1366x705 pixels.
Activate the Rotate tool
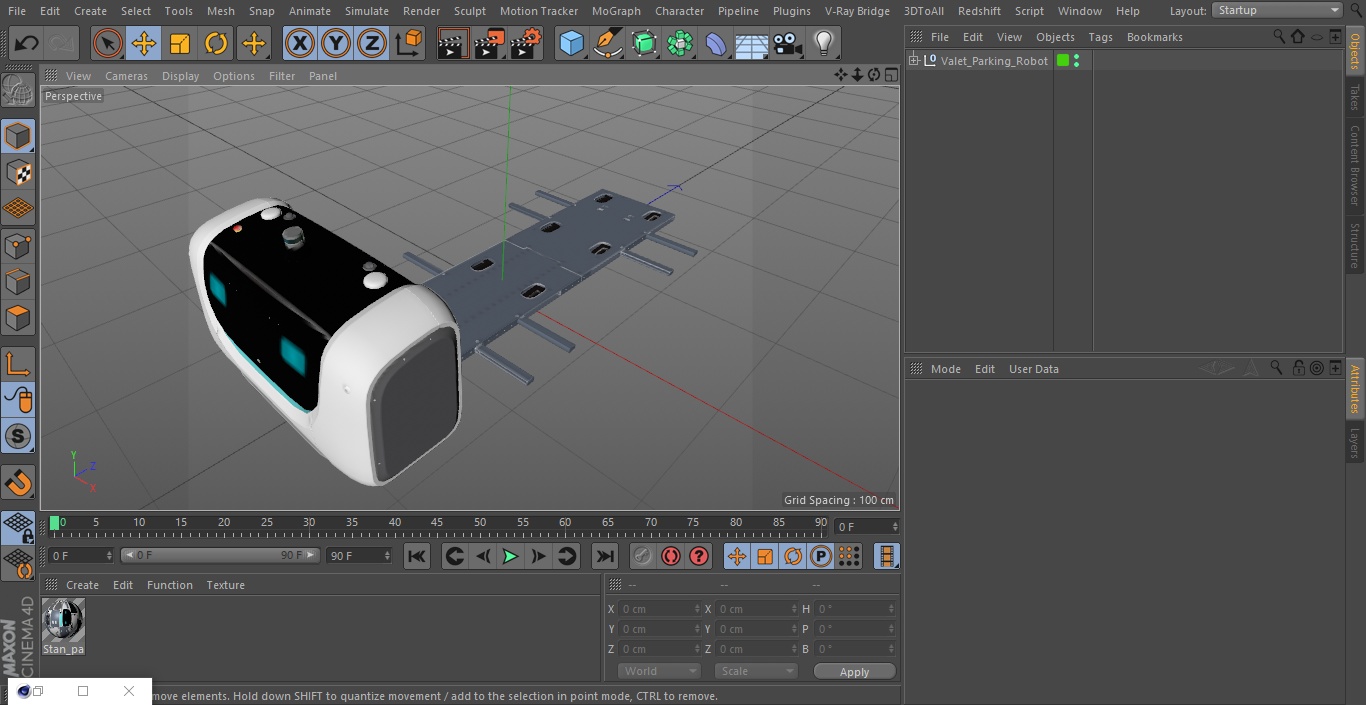[216, 43]
